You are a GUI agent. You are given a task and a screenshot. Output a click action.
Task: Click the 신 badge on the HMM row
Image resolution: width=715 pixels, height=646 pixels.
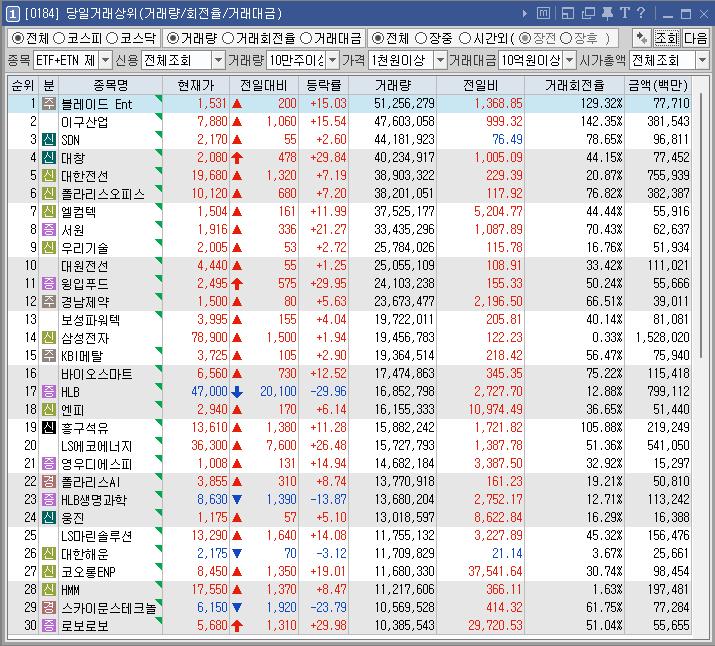(x=49, y=589)
